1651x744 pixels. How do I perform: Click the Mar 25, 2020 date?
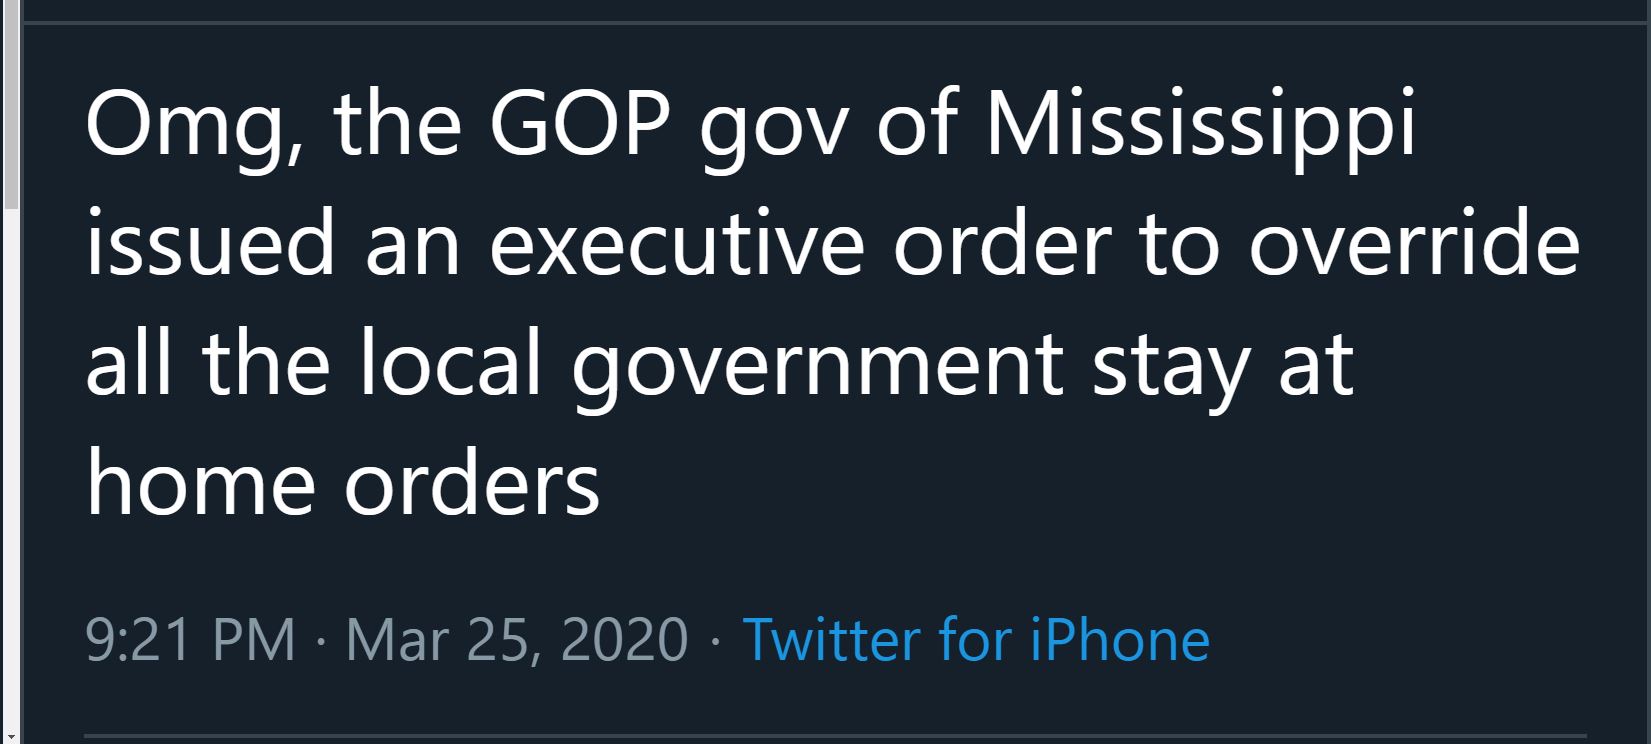tap(517, 639)
